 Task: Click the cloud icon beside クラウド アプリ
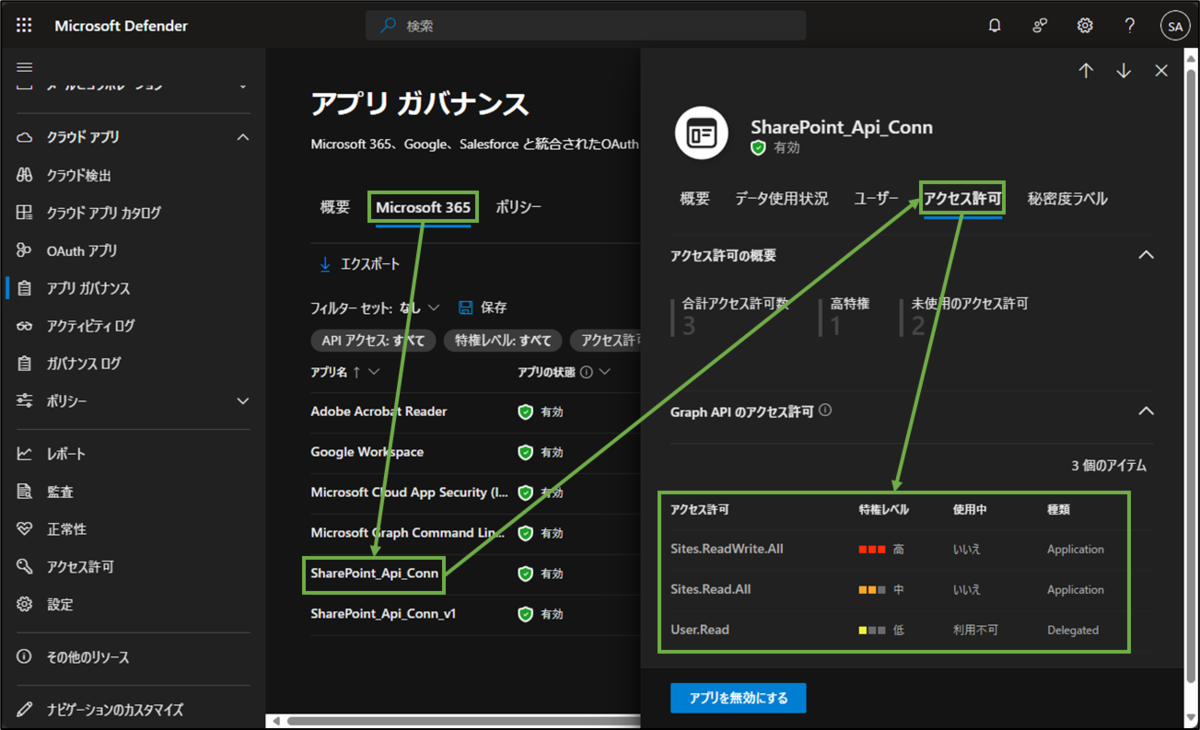tap(25, 137)
